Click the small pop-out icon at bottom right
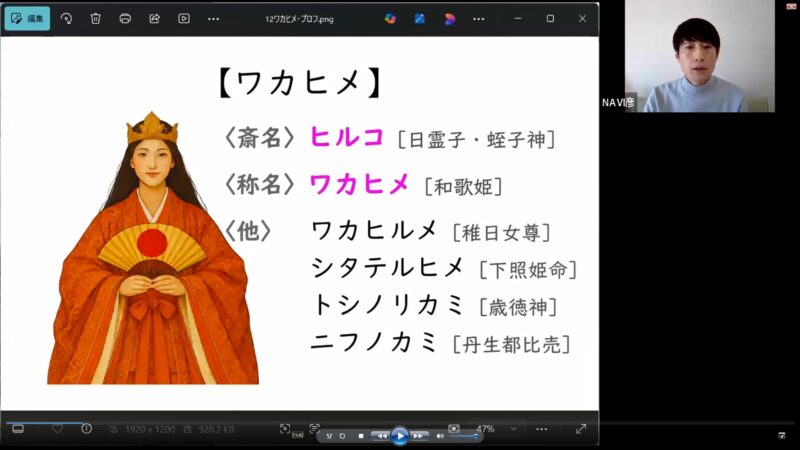 point(782,435)
